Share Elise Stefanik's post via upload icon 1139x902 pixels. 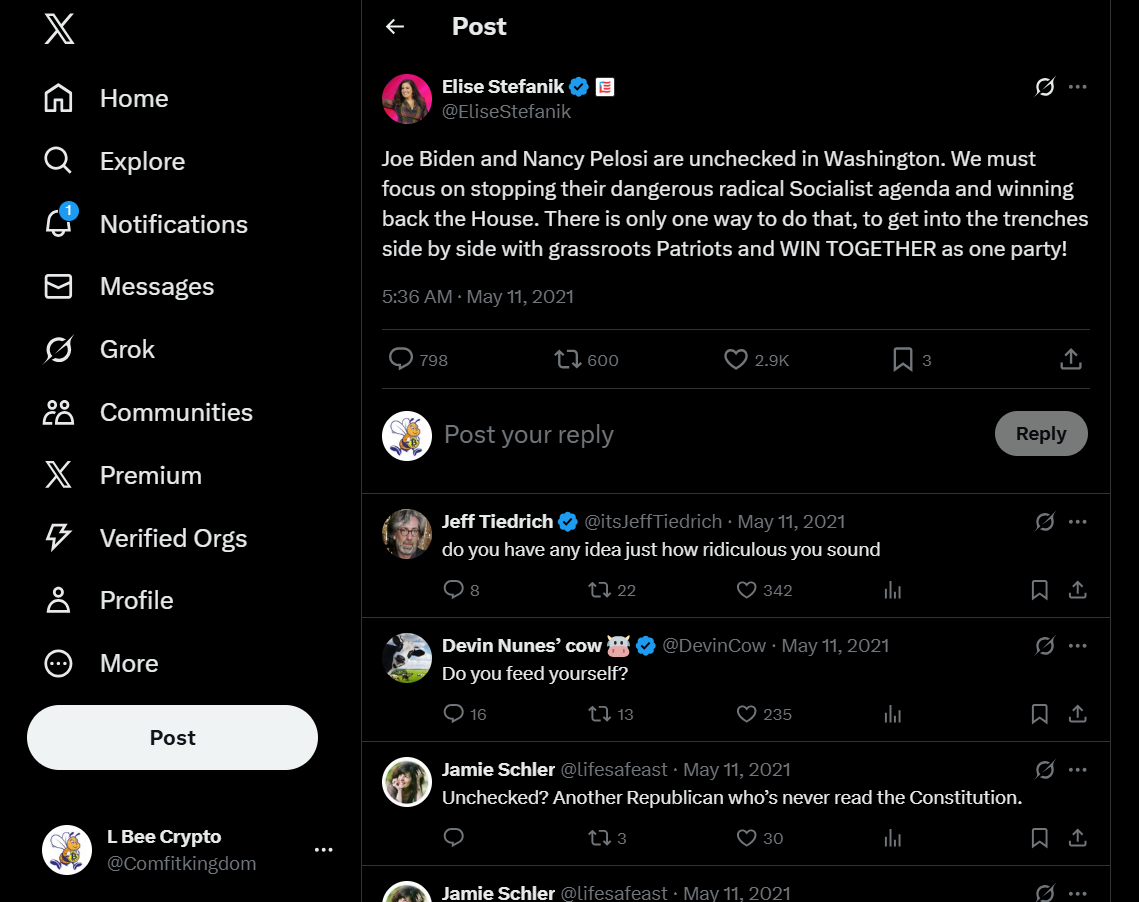[1070, 359]
